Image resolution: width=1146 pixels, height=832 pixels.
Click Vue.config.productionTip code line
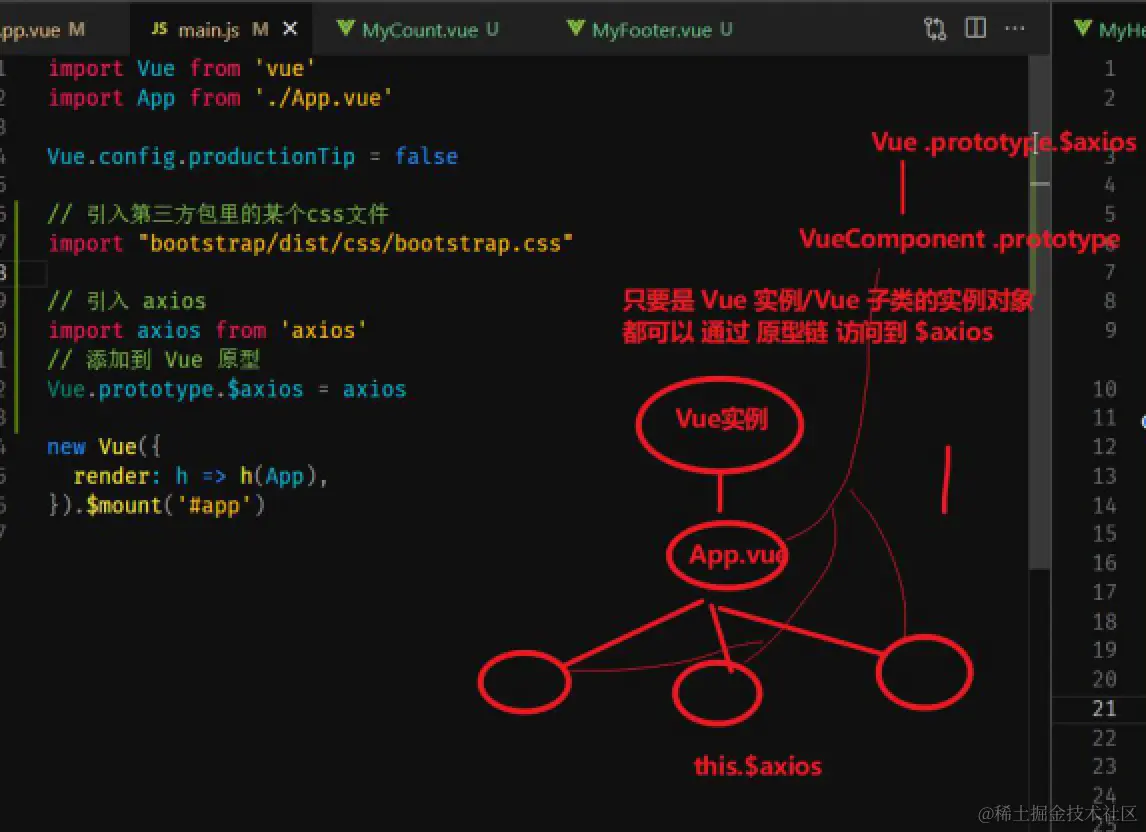click(252, 156)
